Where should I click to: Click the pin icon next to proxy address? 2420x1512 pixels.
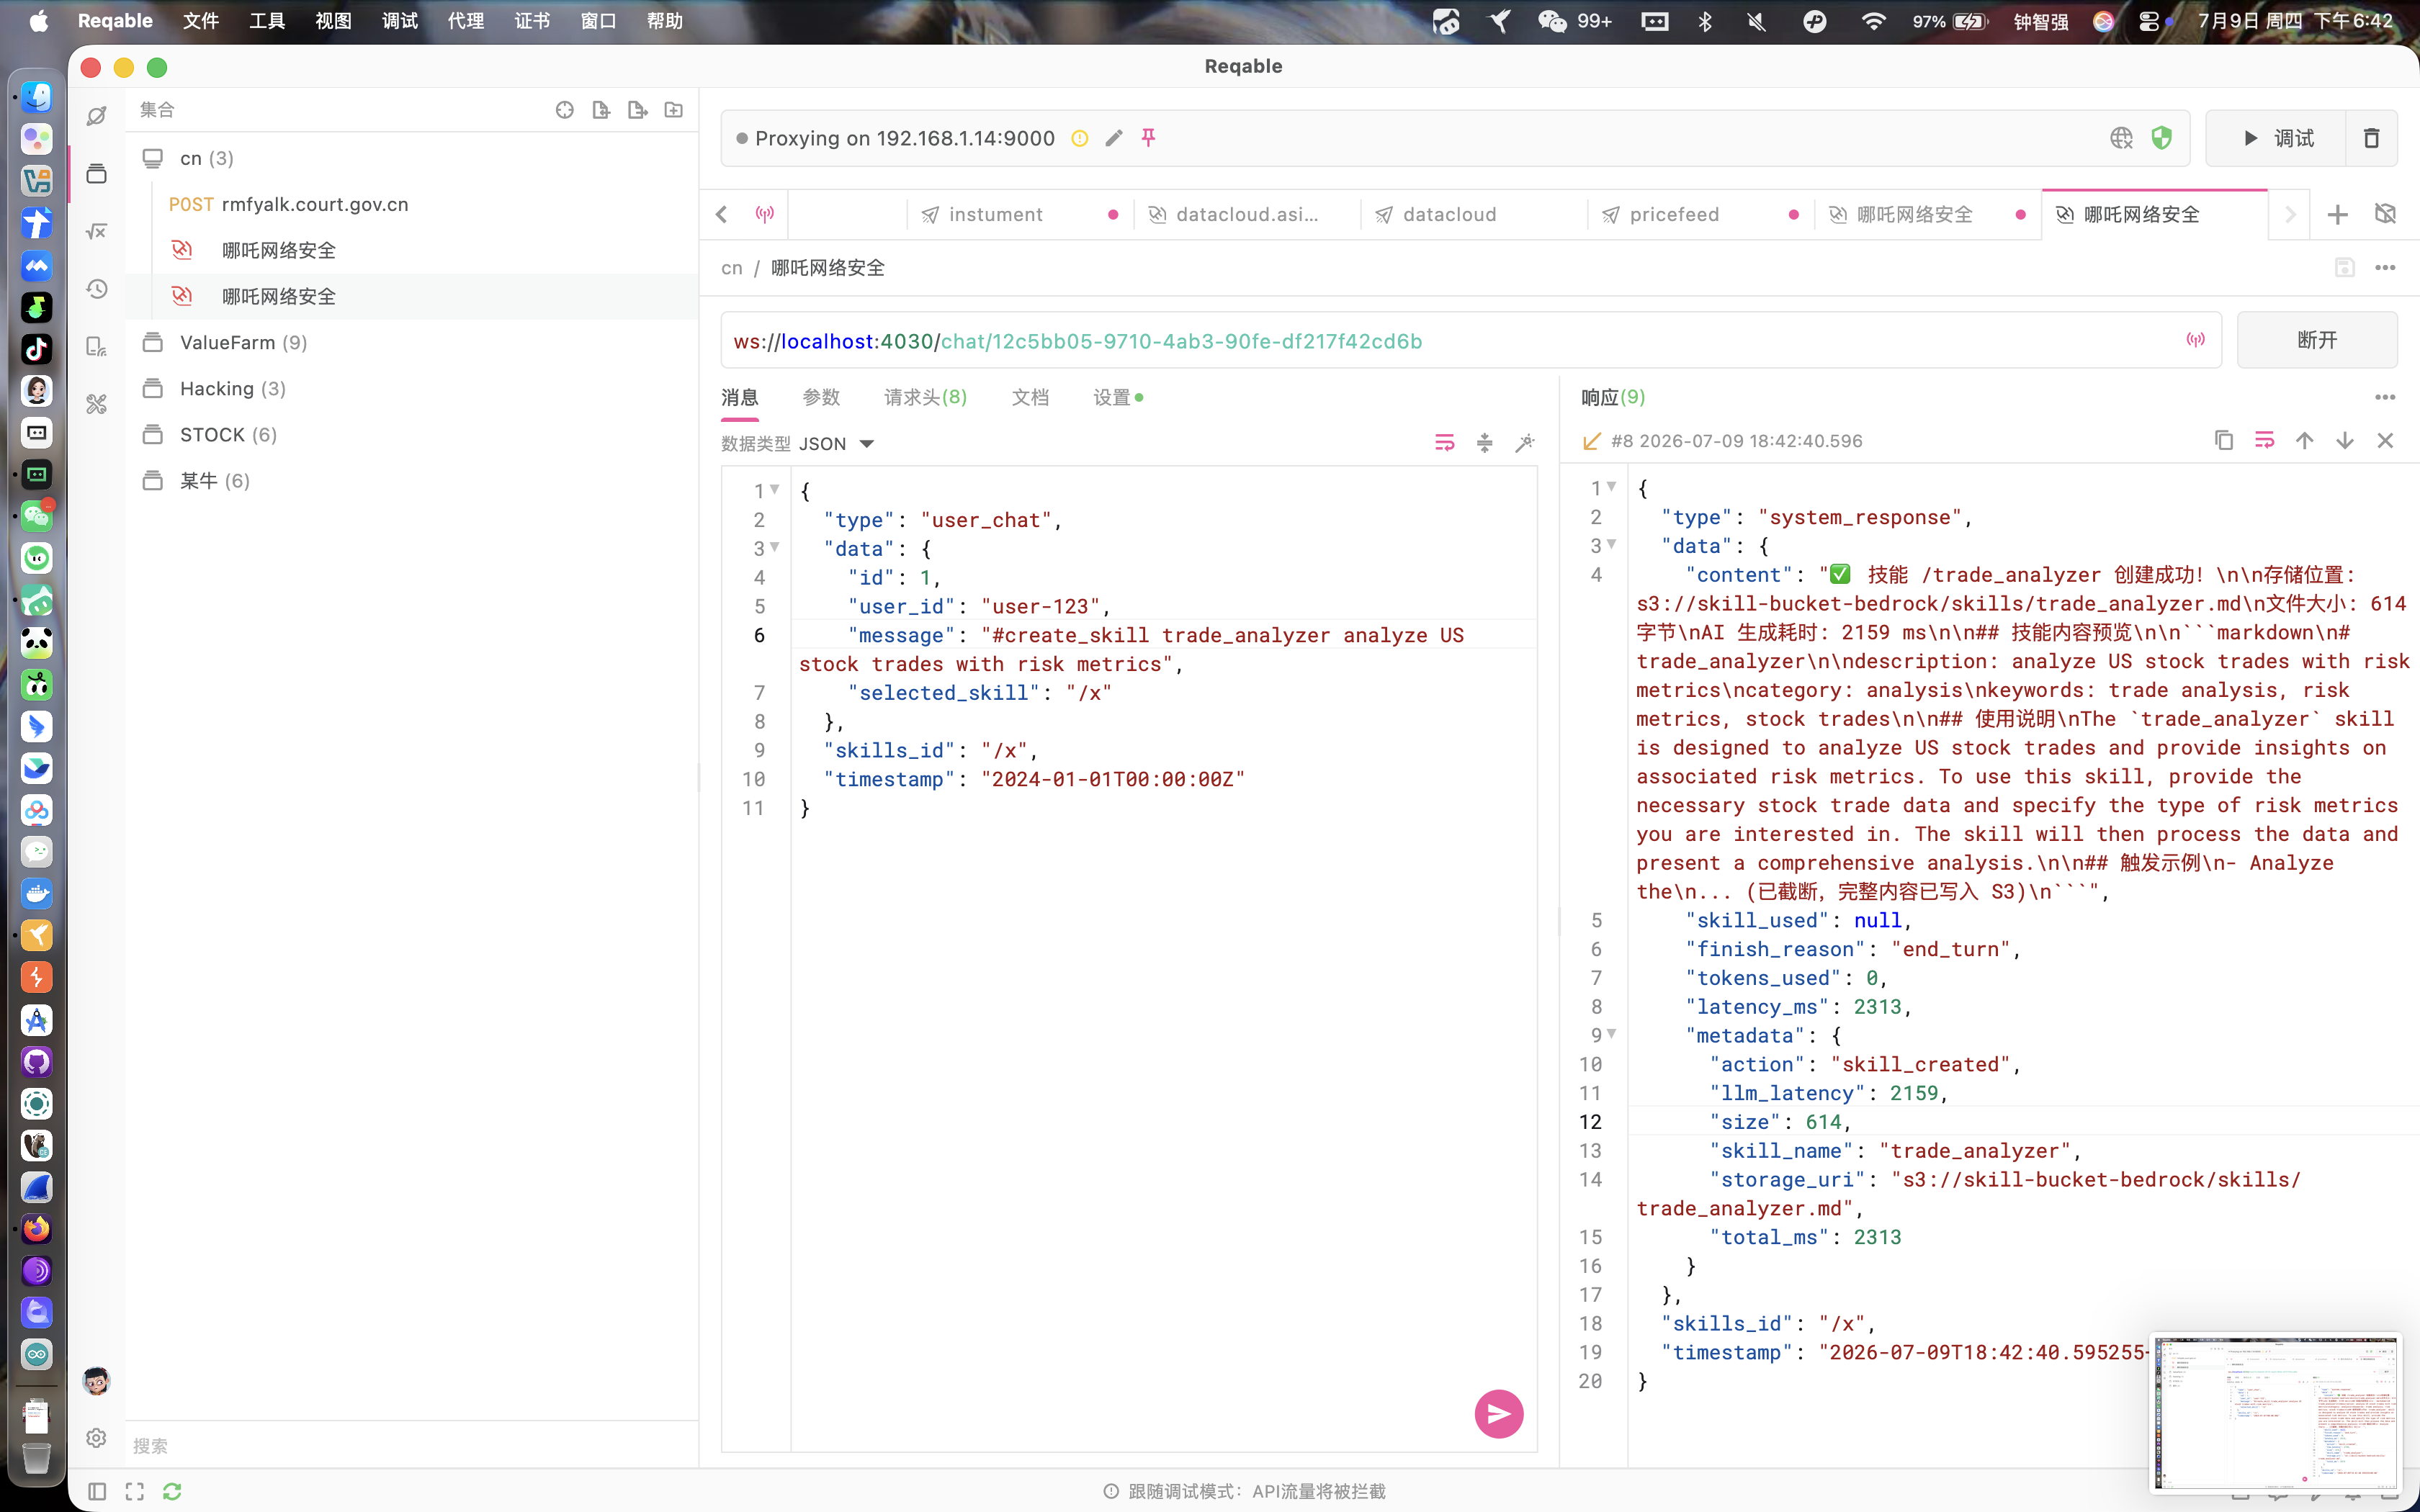pyautogui.click(x=1149, y=138)
